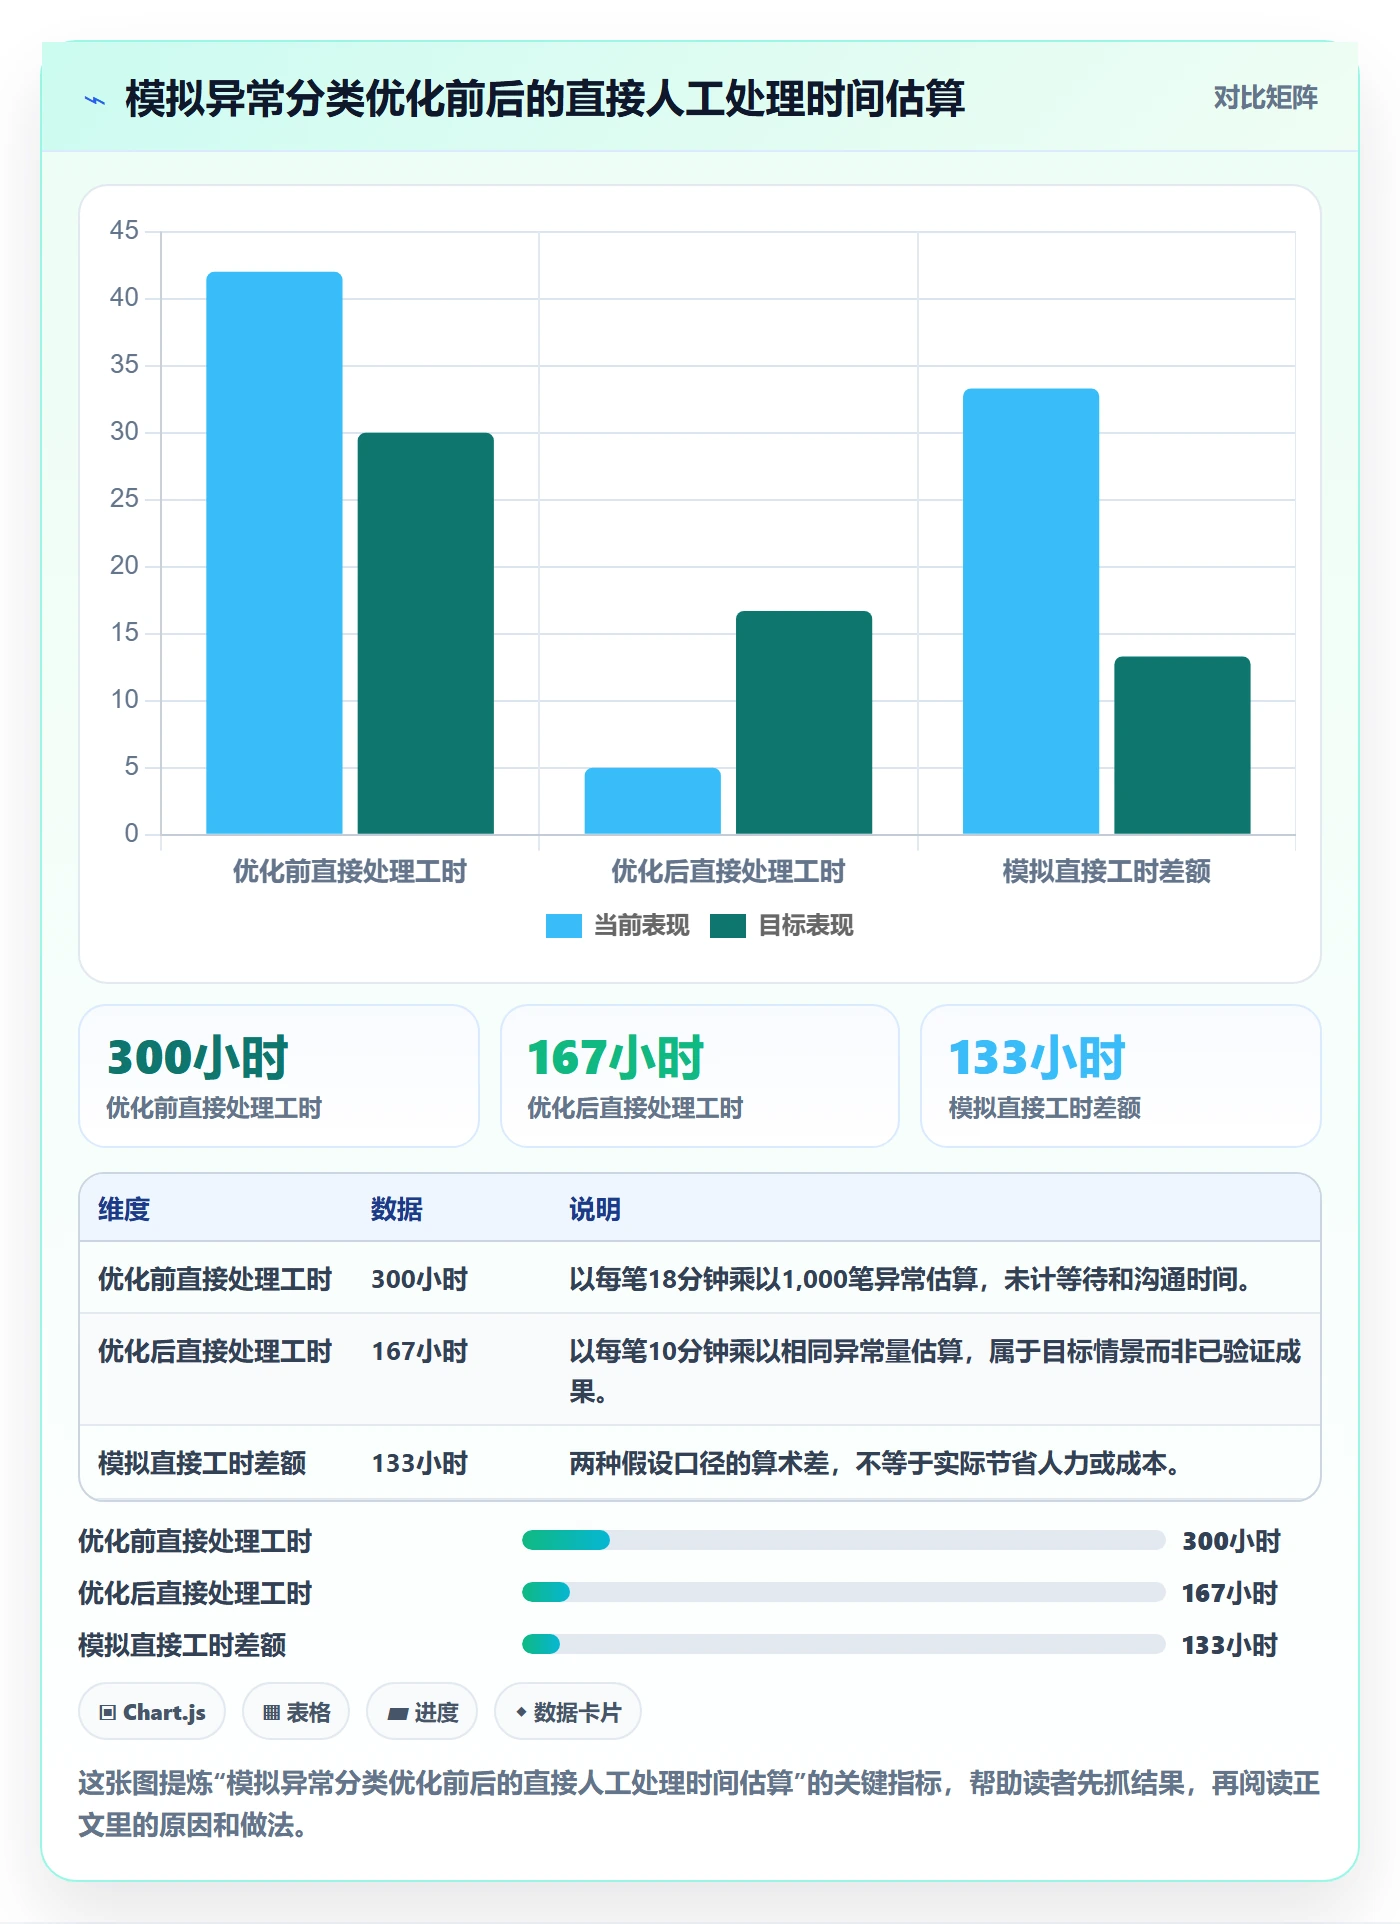The image size is (1400, 1924).
Task: Click the 目标表现 legend label
Action: (x=805, y=926)
